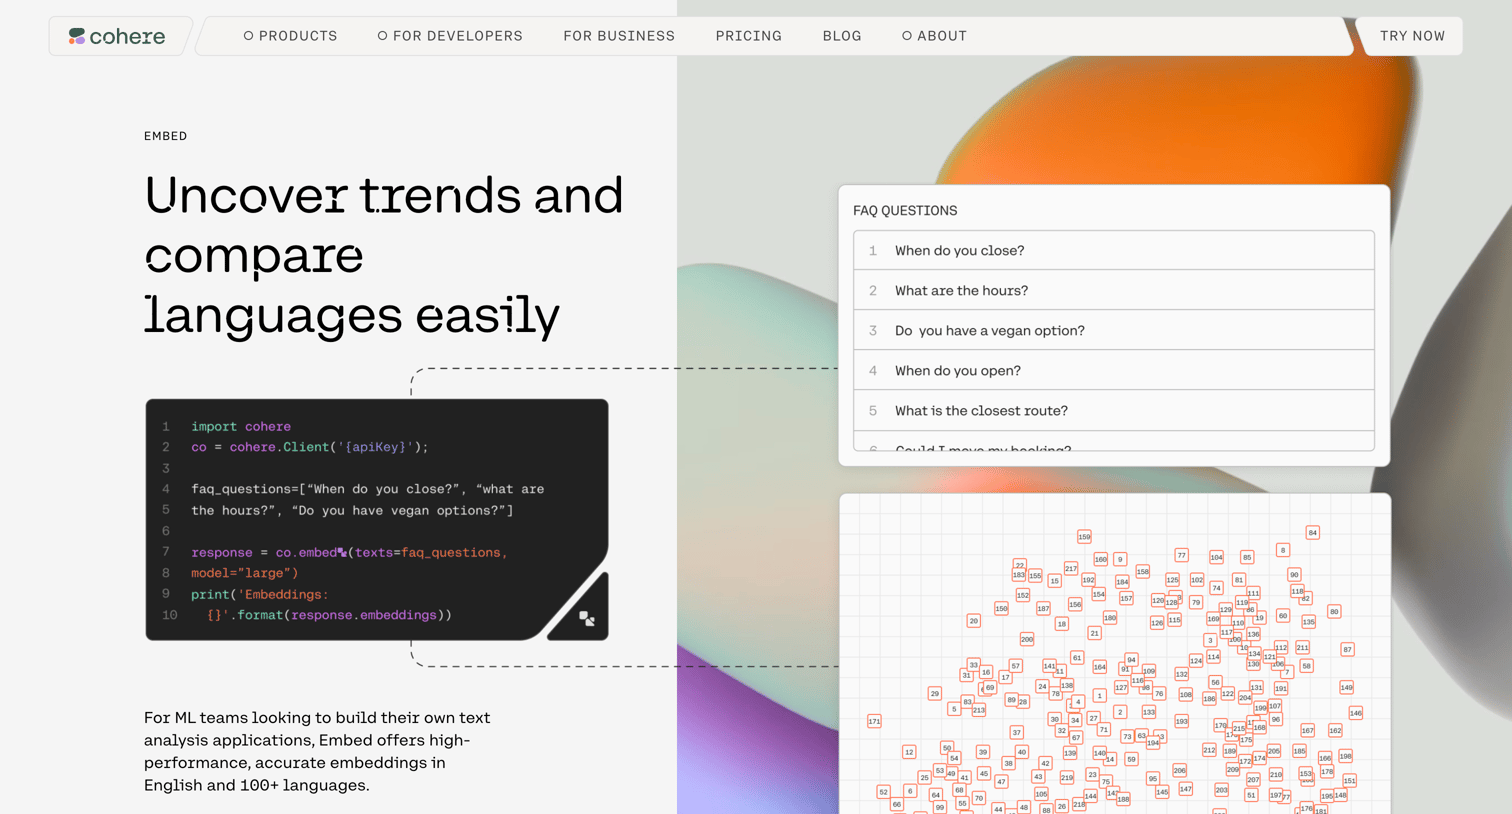Screen dimensions: 1512x814
Task: Click the 'Uncover trends and compare languages easily' heading
Action: (x=384, y=256)
